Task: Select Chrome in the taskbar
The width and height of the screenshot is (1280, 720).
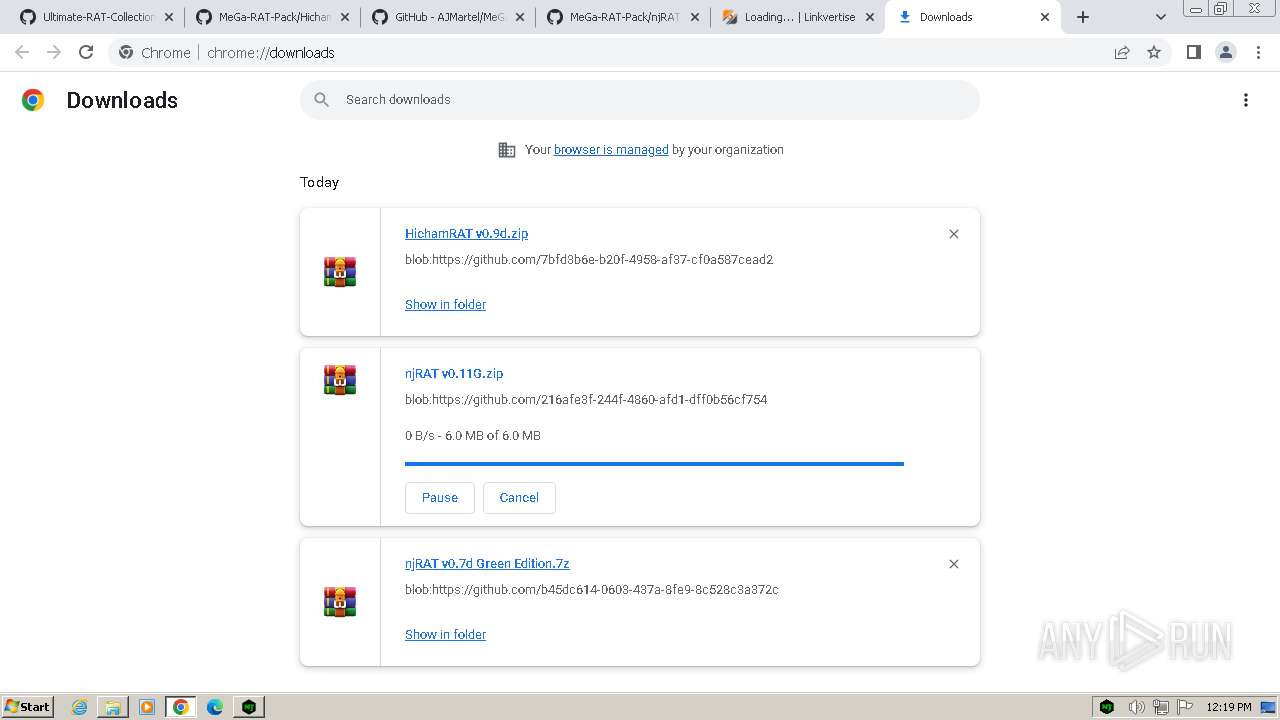Action: coord(181,707)
